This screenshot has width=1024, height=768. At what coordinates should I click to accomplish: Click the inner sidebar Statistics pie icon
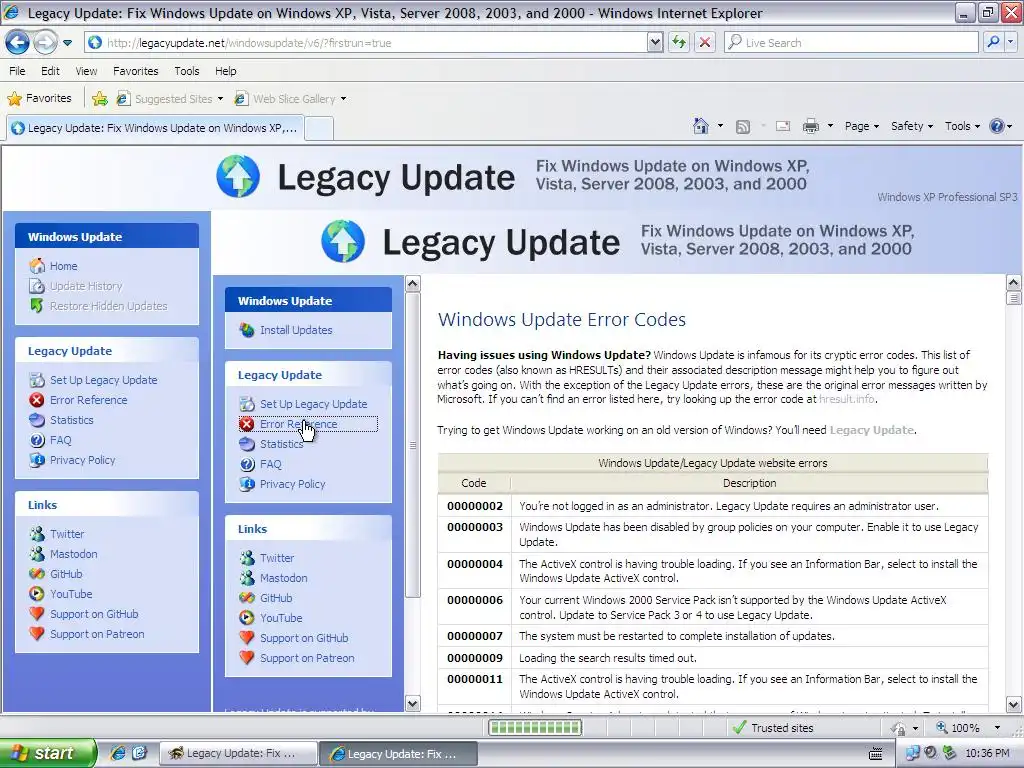247,444
